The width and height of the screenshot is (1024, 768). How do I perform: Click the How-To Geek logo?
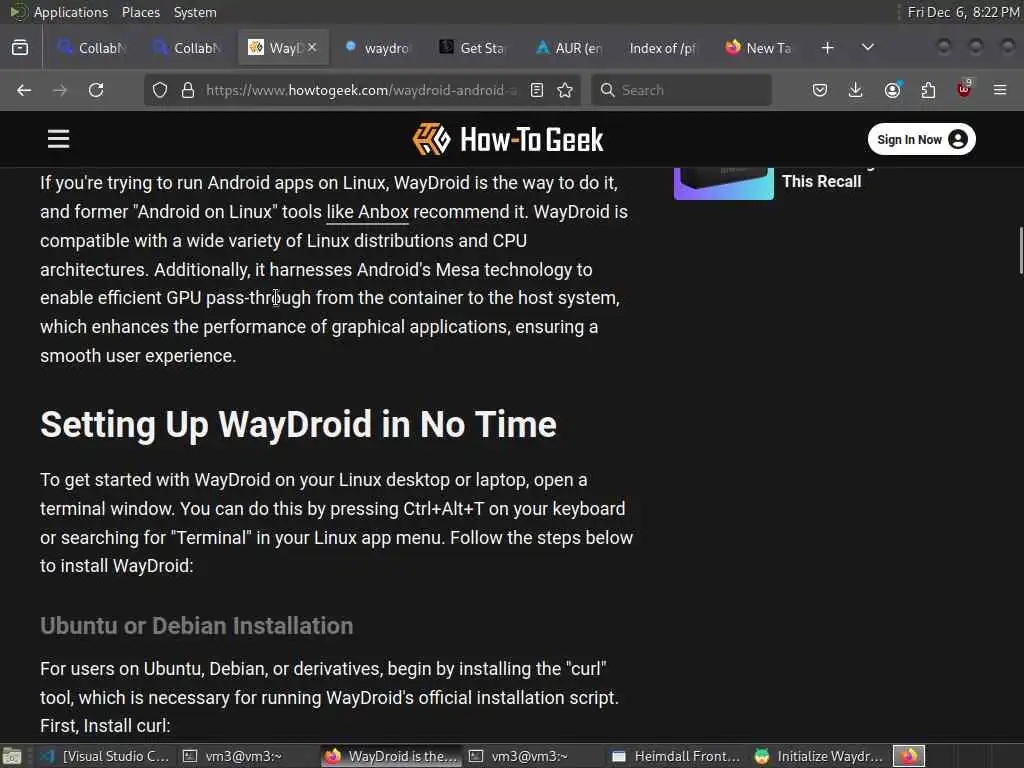[x=508, y=139]
